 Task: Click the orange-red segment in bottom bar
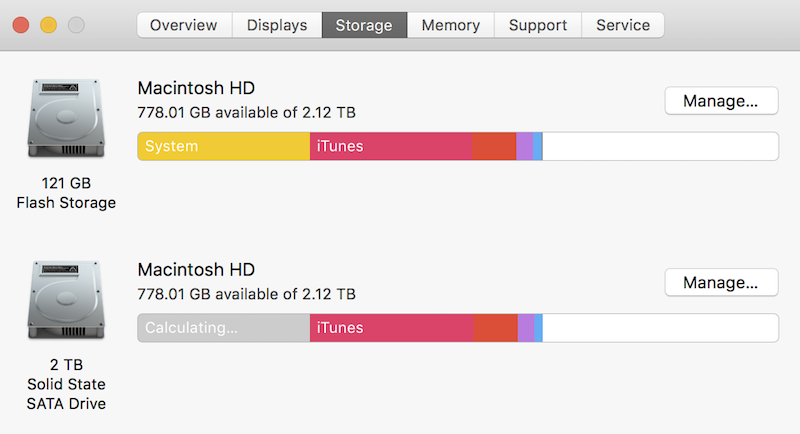495,328
